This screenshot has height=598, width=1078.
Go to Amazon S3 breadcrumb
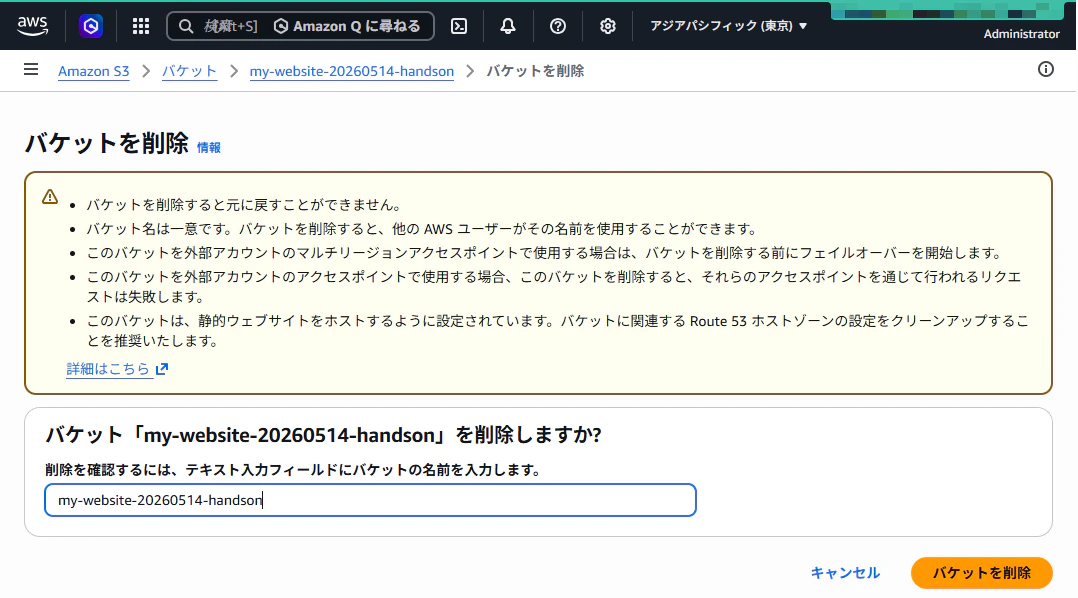94,71
